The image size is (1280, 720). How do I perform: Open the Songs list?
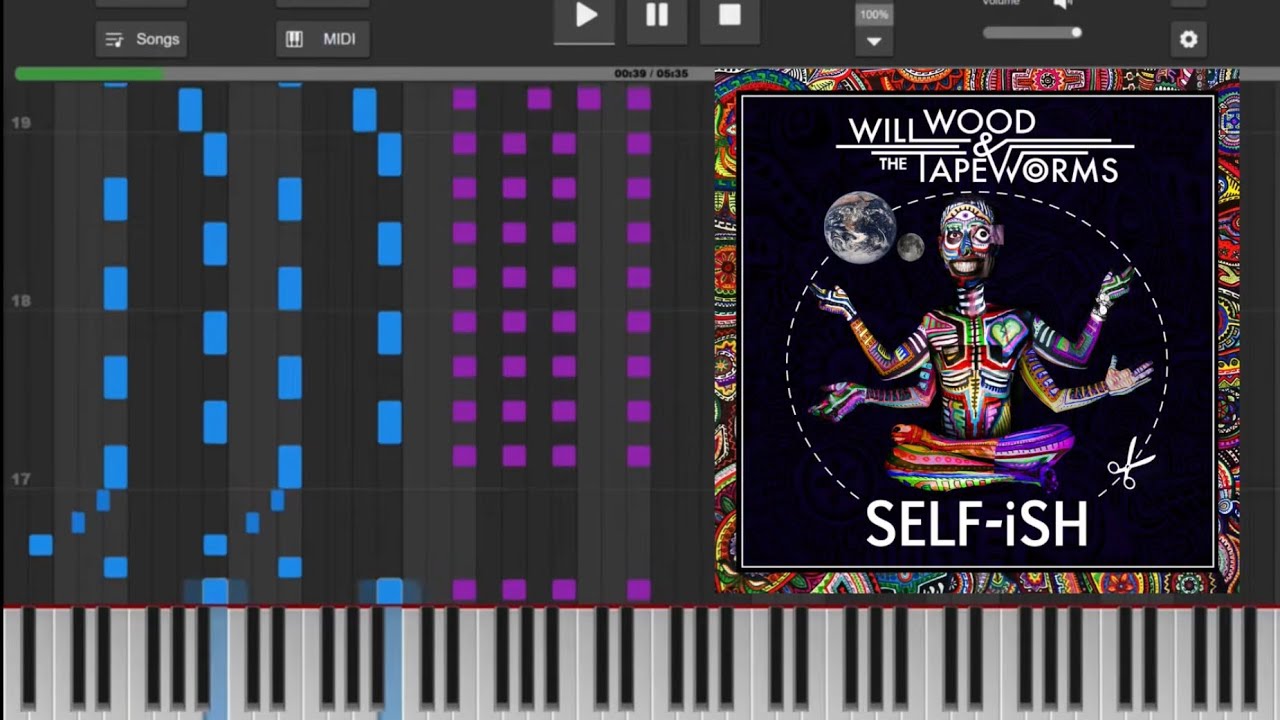pos(139,39)
